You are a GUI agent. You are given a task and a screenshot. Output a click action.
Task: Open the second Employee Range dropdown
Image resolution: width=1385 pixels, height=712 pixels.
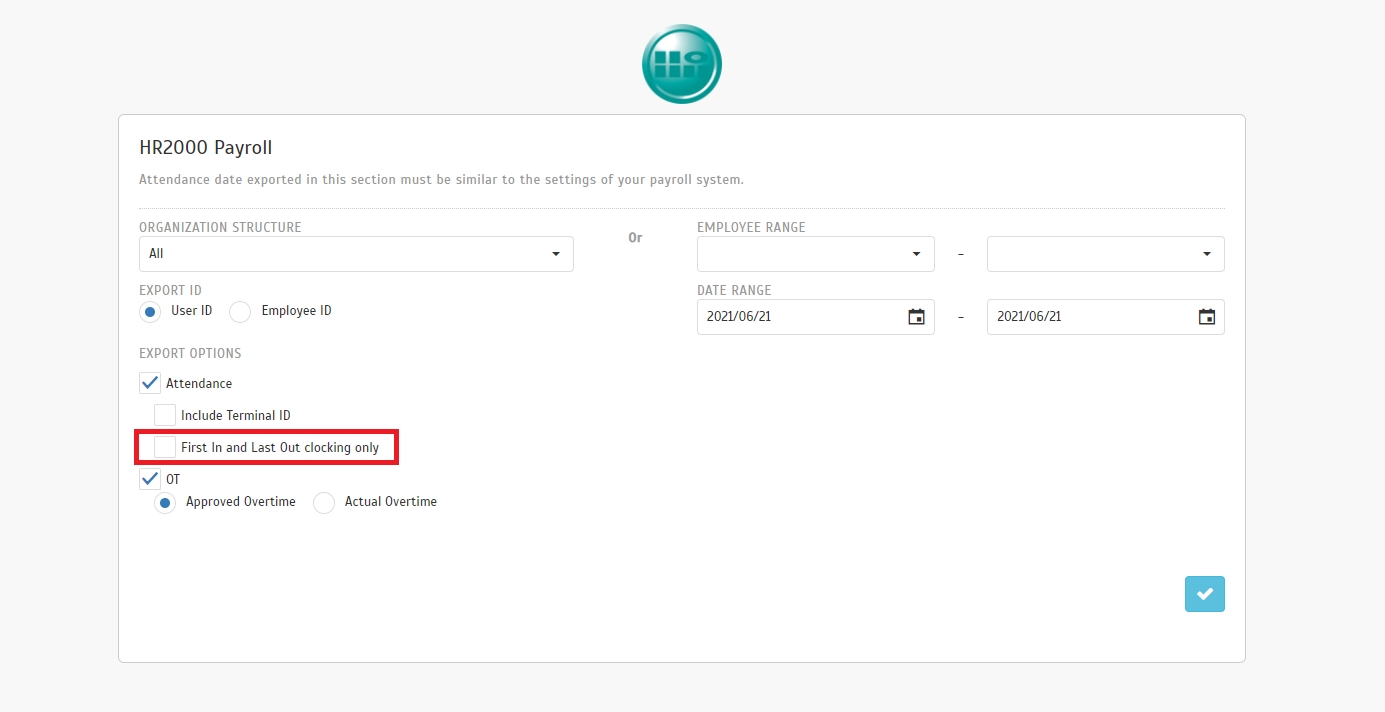(1105, 254)
